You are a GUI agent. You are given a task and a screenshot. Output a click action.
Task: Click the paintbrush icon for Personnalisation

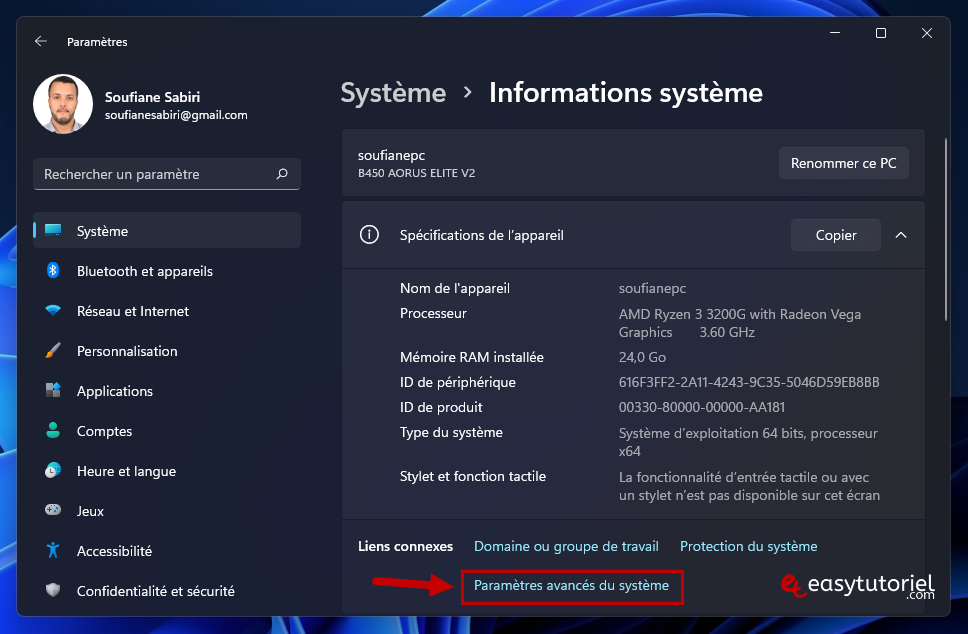[53, 351]
